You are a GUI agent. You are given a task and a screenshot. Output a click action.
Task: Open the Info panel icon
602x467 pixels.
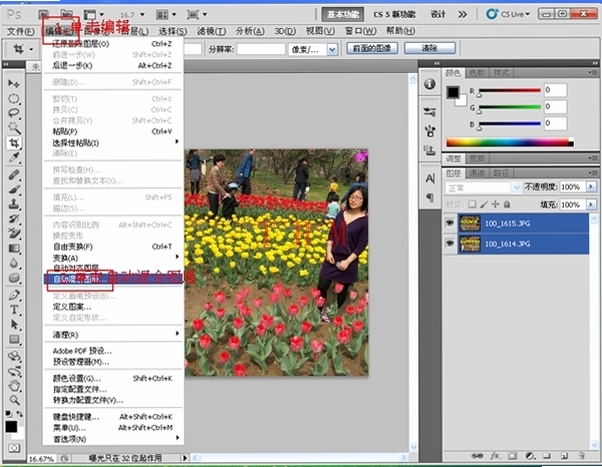430,84
